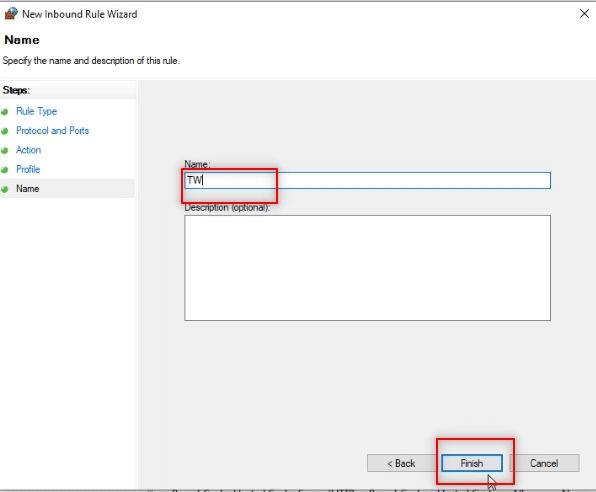Click the green bullet beside Name step
Image resolution: width=596 pixels, height=492 pixels.
pos(5,189)
